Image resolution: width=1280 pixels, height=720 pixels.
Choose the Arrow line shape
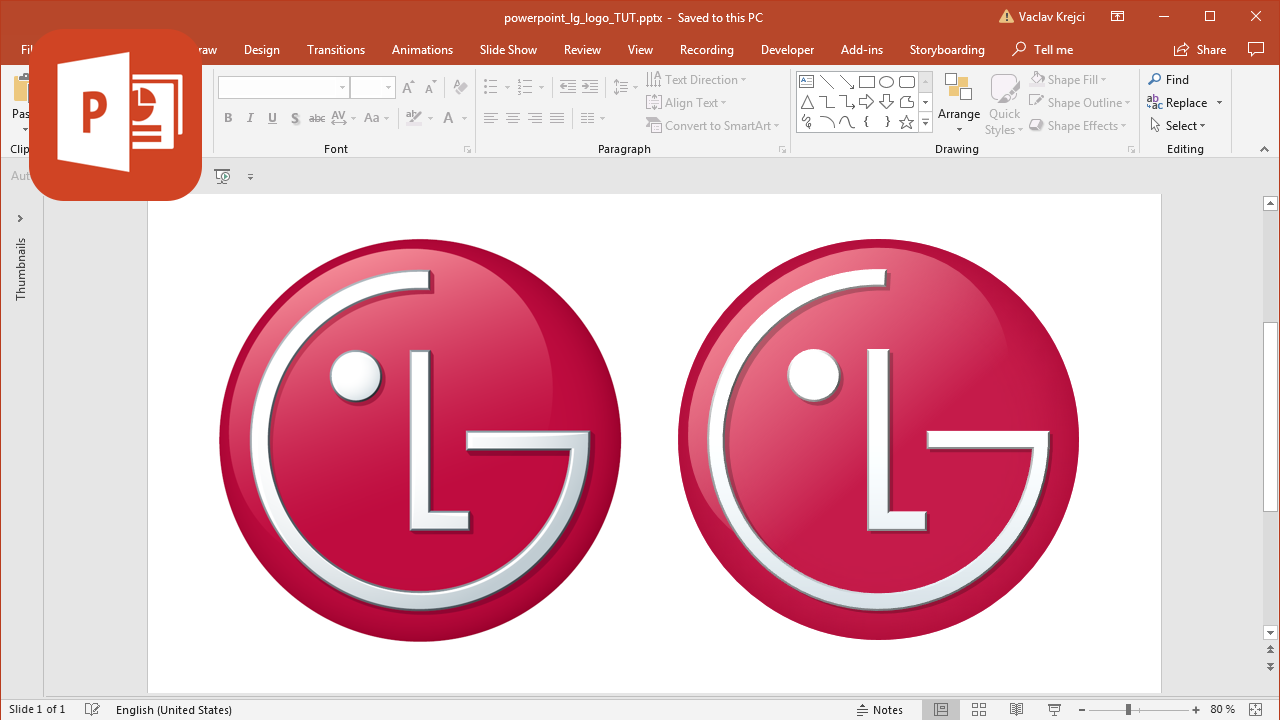pyautogui.click(x=847, y=82)
